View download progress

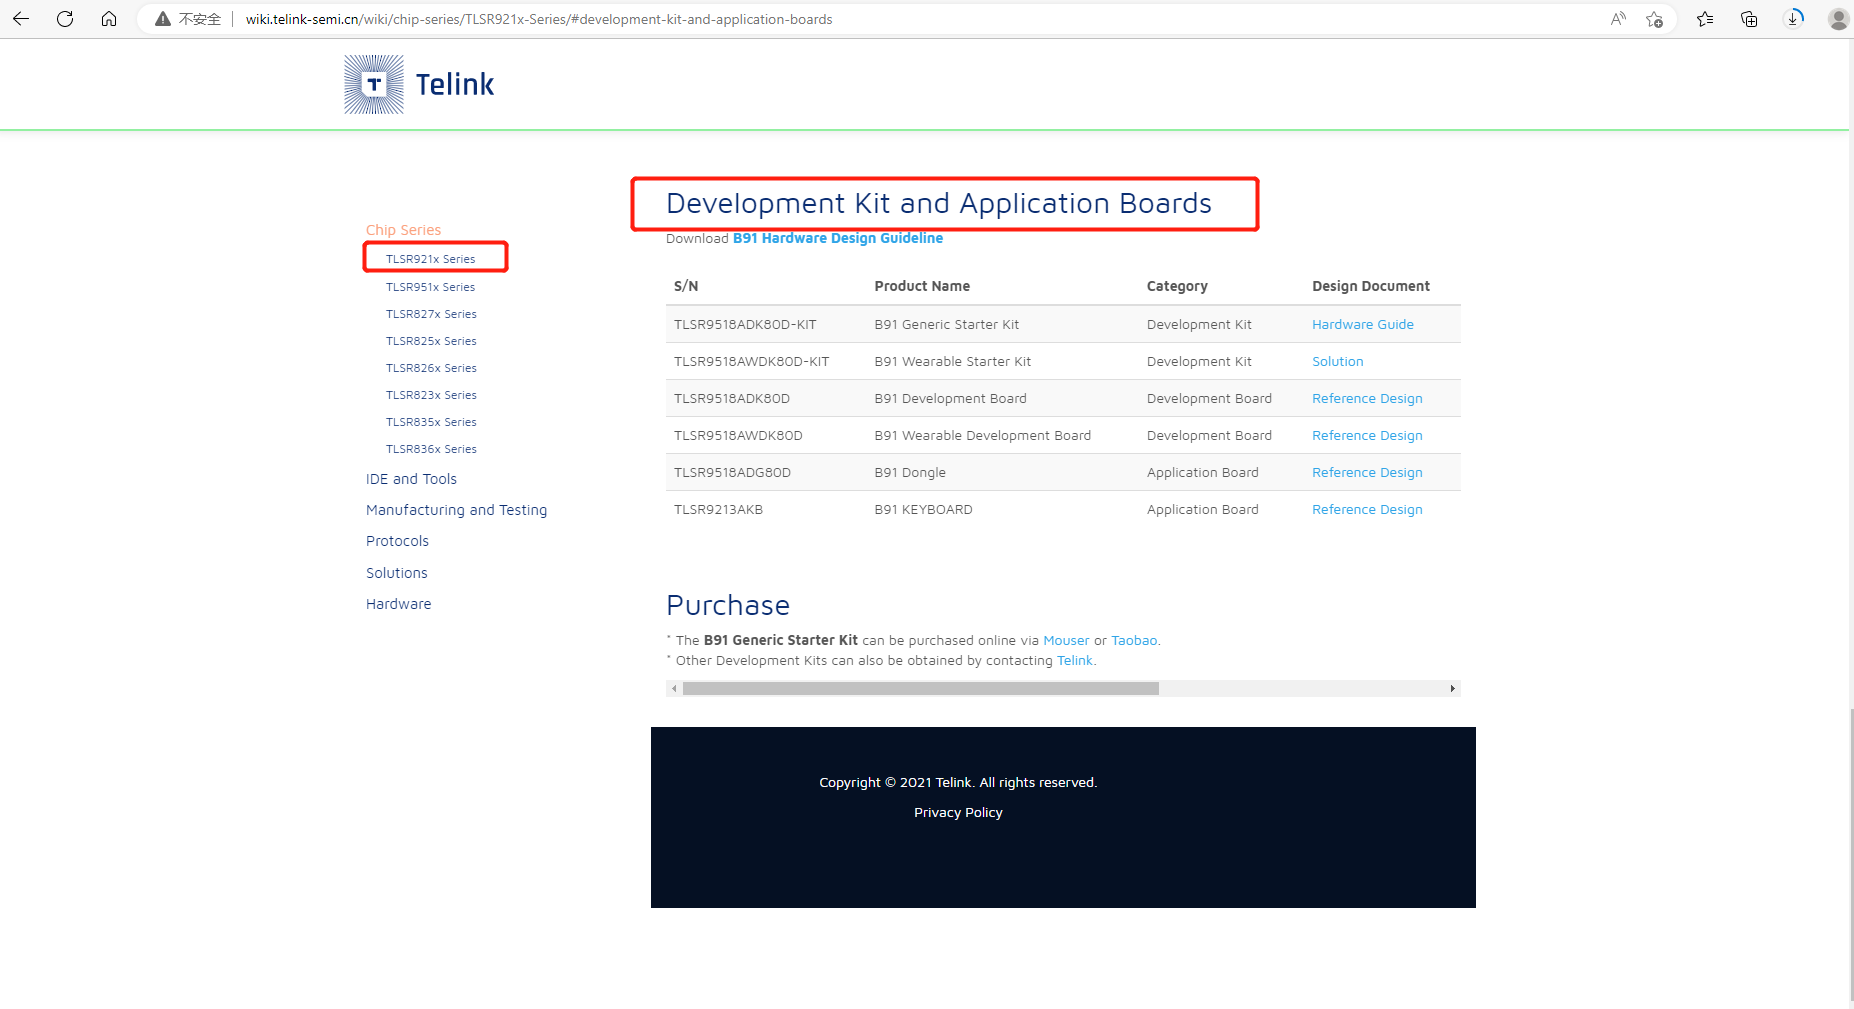pos(1793,18)
